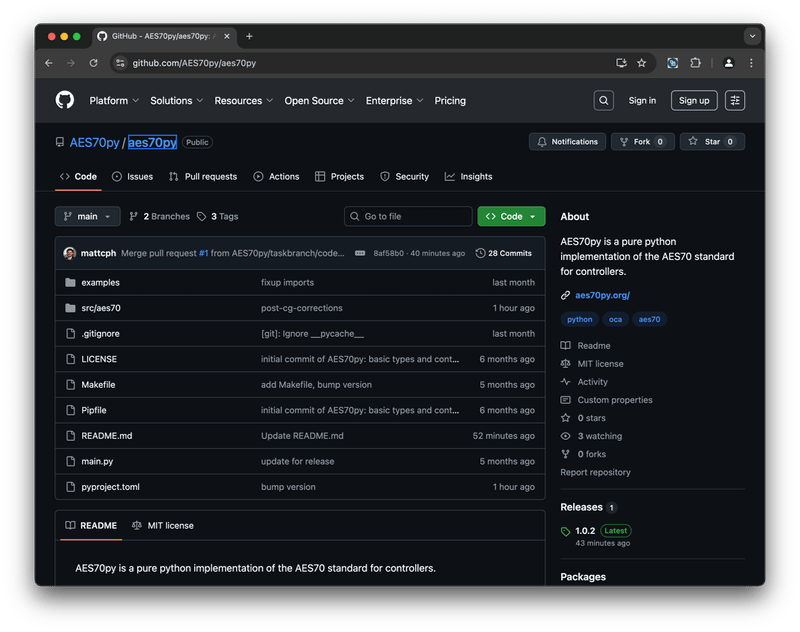The image size is (800, 632).
Task: Open the Notifications bell button
Action: click(567, 142)
